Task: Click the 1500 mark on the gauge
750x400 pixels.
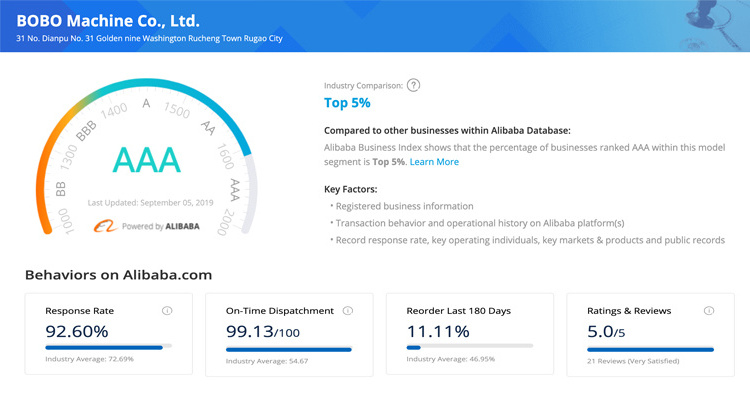Action: click(x=177, y=108)
